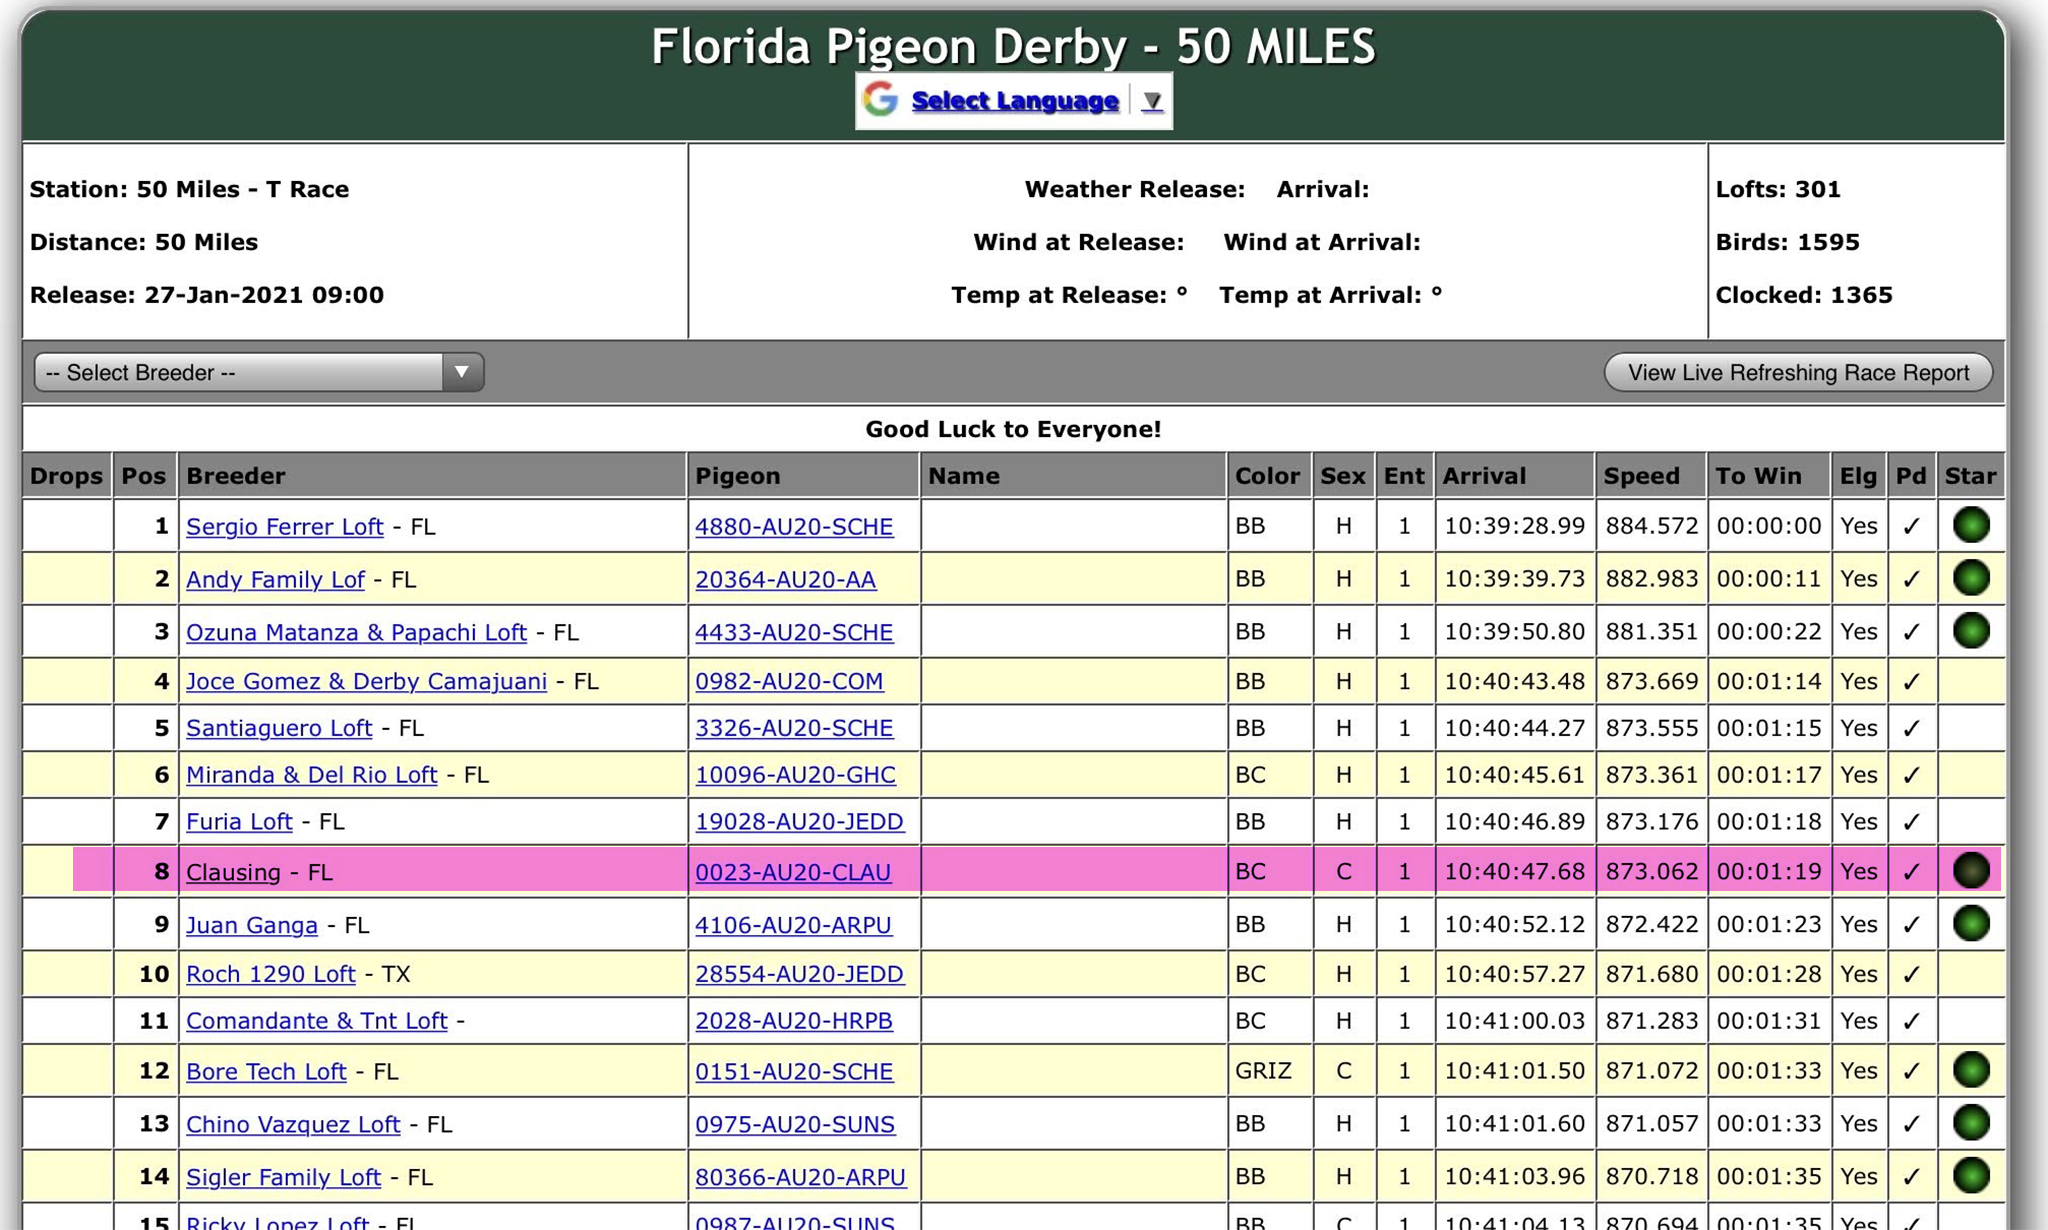The image size is (2048, 1230).
Task: Open the Select Breeder dropdown
Action: pyautogui.click(x=258, y=372)
